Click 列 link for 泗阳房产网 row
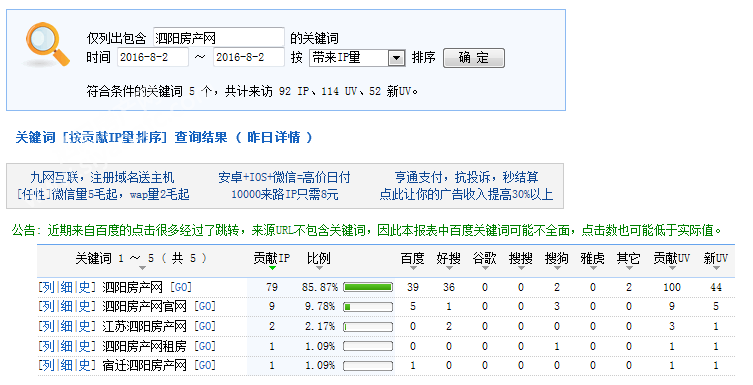 point(48,287)
